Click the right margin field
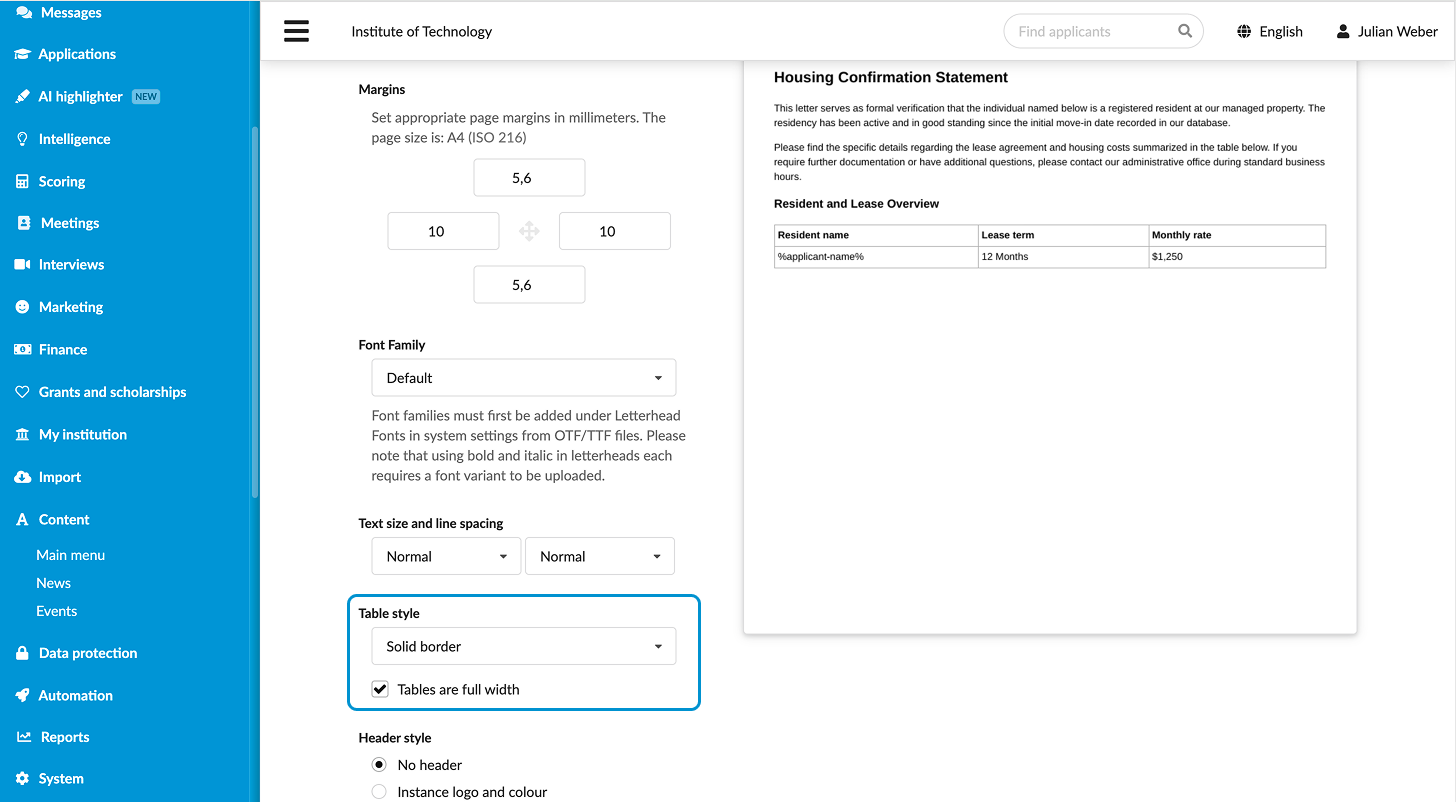The width and height of the screenshot is (1456, 802). point(614,231)
